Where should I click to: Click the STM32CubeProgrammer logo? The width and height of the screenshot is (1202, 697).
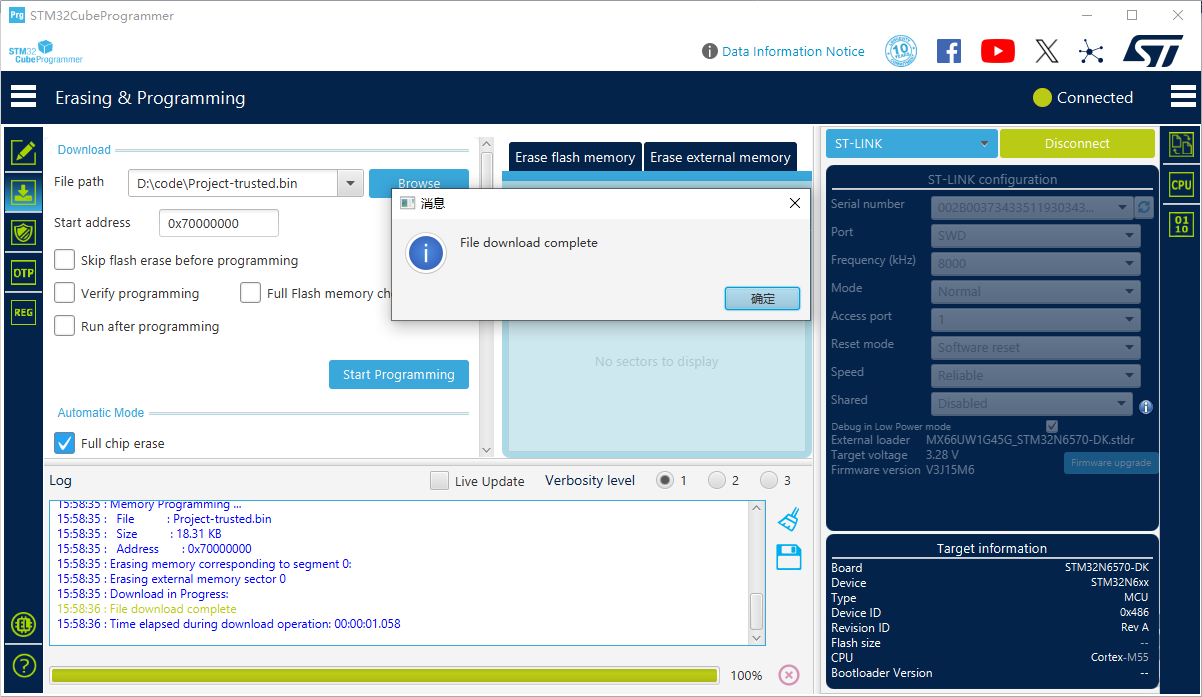click(44, 52)
